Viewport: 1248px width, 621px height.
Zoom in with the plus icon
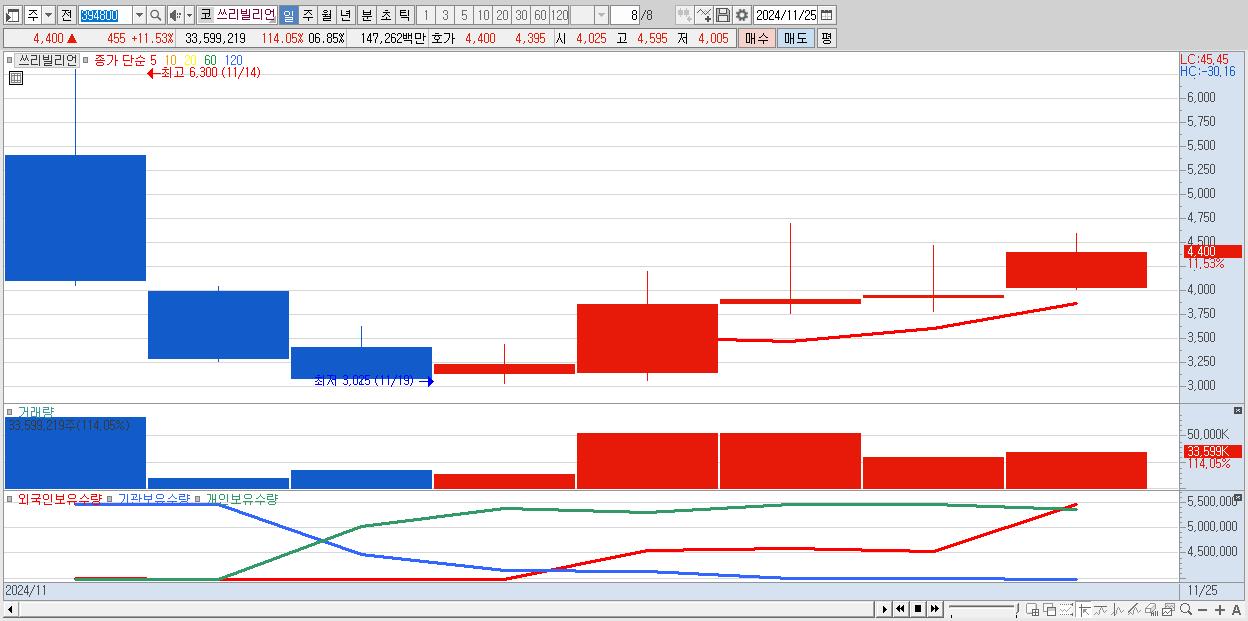[x=1220, y=609]
